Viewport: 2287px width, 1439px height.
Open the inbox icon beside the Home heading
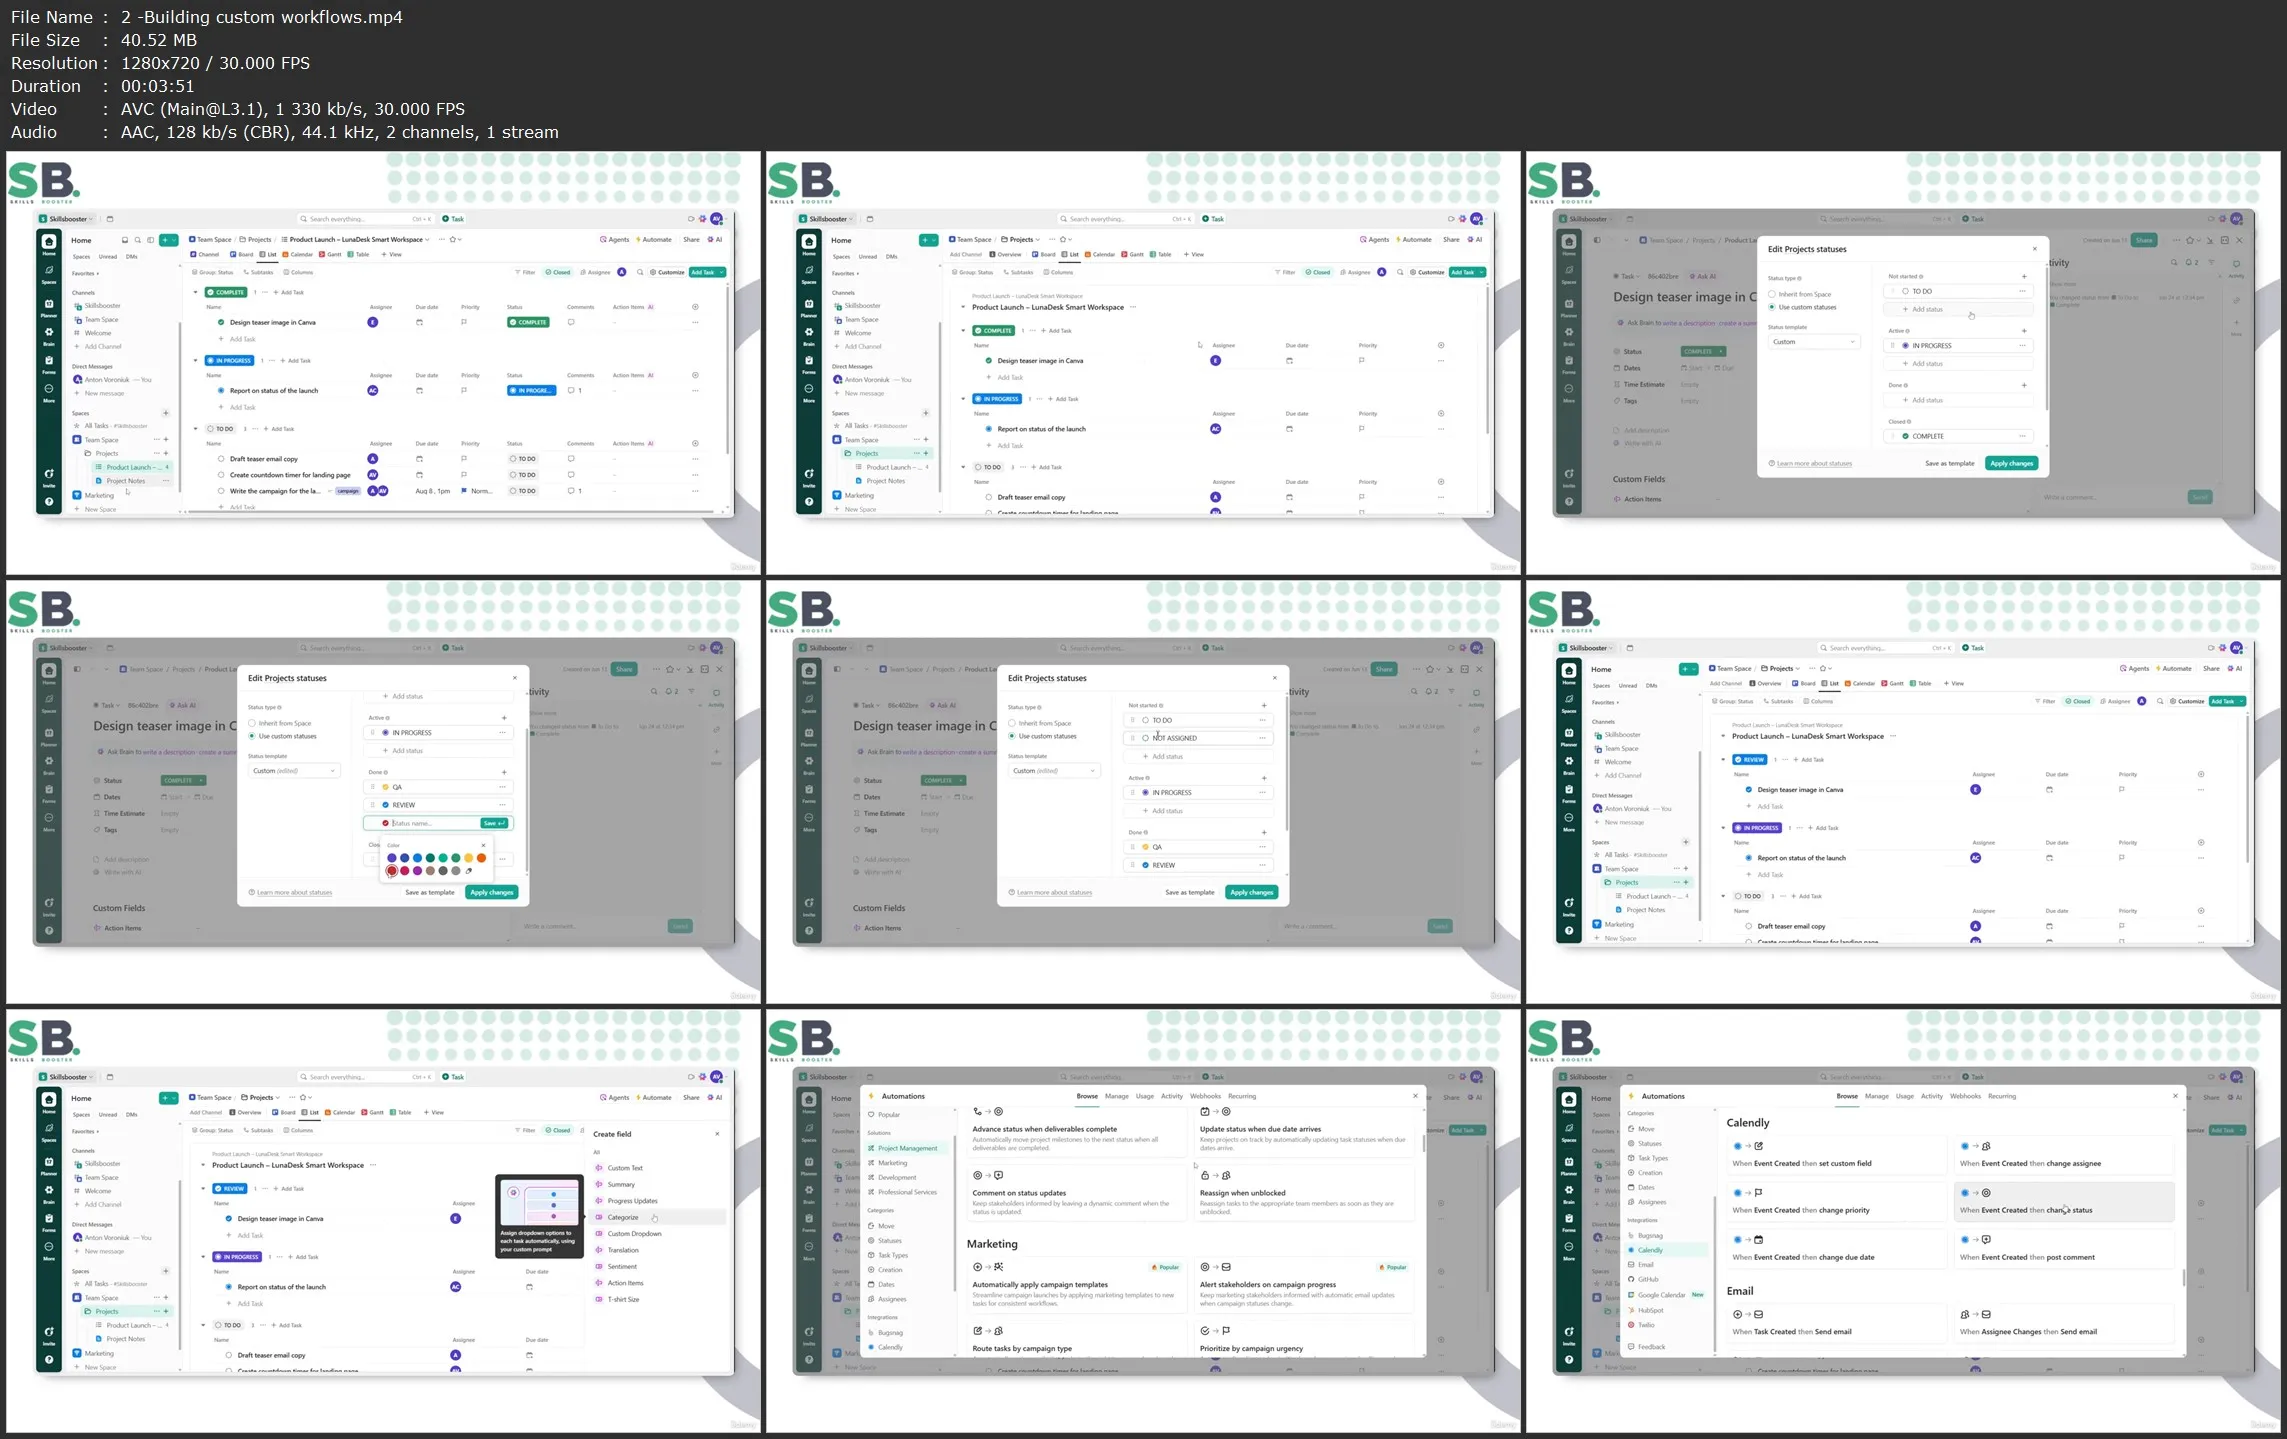pos(125,240)
